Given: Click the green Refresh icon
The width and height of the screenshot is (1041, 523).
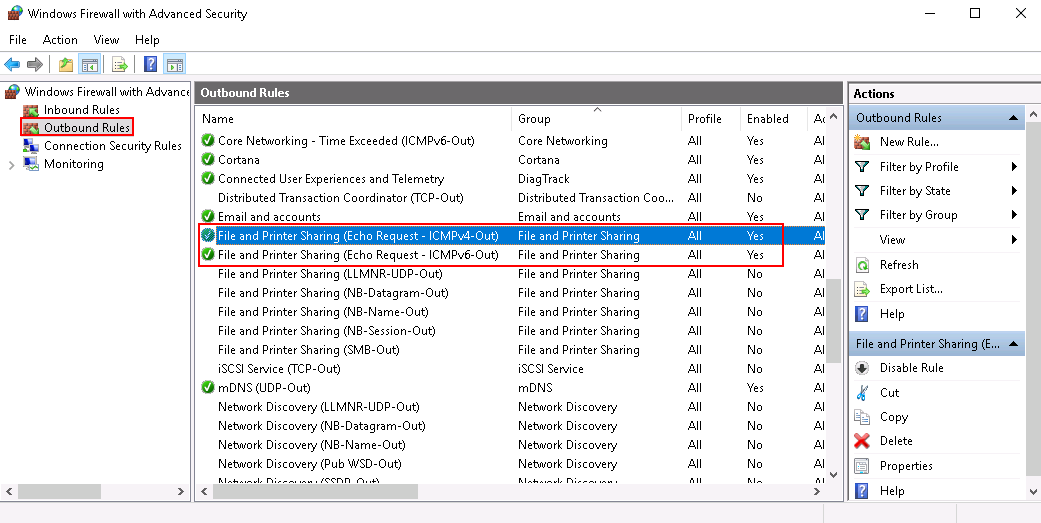Looking at the screenshot, I should click(x=862, y=265).
